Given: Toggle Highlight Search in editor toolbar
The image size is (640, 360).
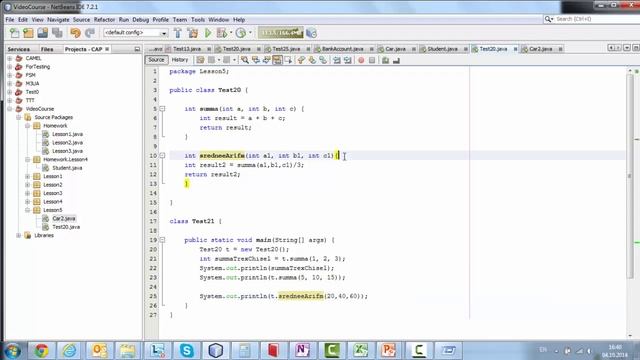Looking at the screenshot, I should (x=277, y=60).
